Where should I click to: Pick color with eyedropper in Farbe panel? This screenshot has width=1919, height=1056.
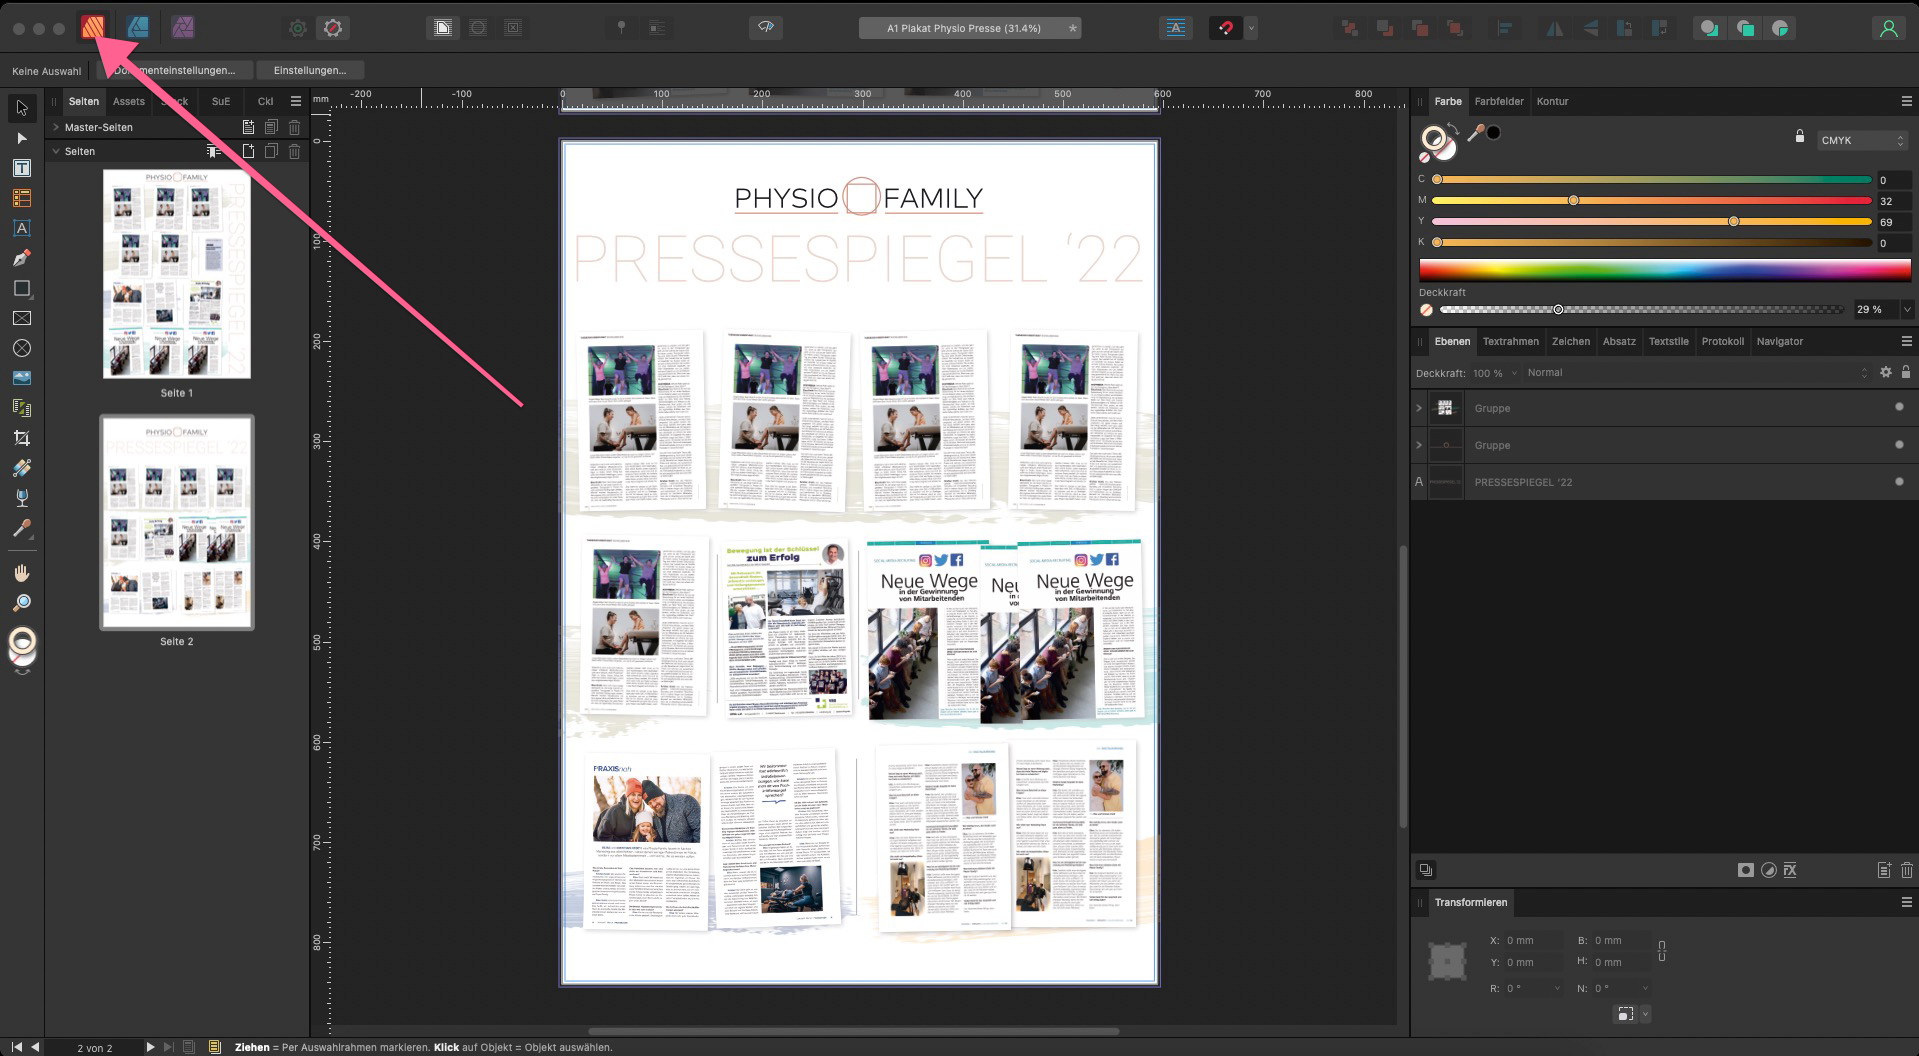(1474, 134)
